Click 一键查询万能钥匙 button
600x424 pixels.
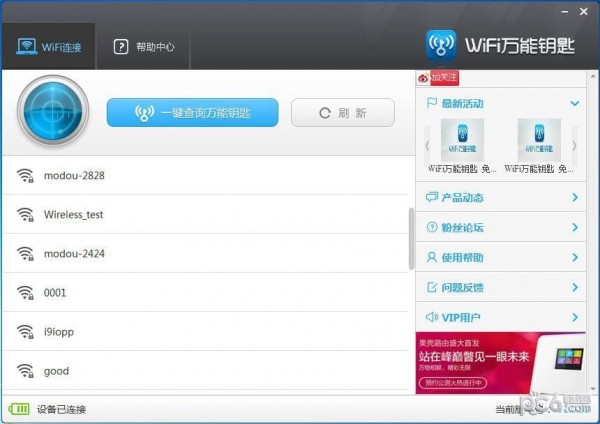(192, 113)
